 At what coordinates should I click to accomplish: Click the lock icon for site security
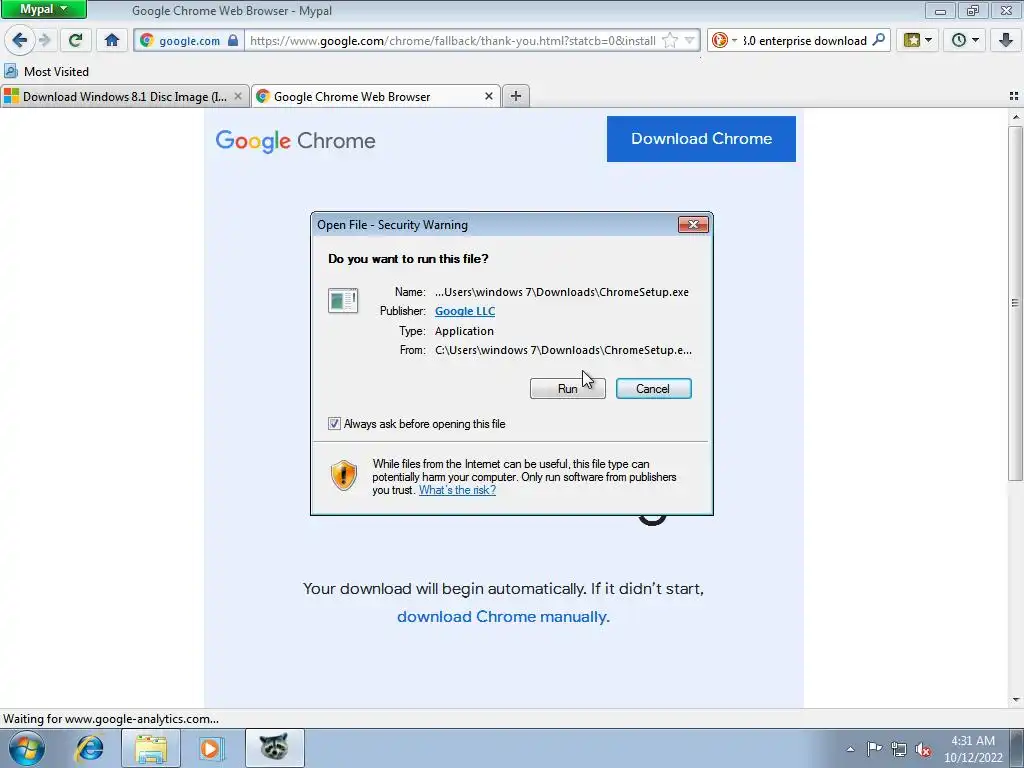232,40
